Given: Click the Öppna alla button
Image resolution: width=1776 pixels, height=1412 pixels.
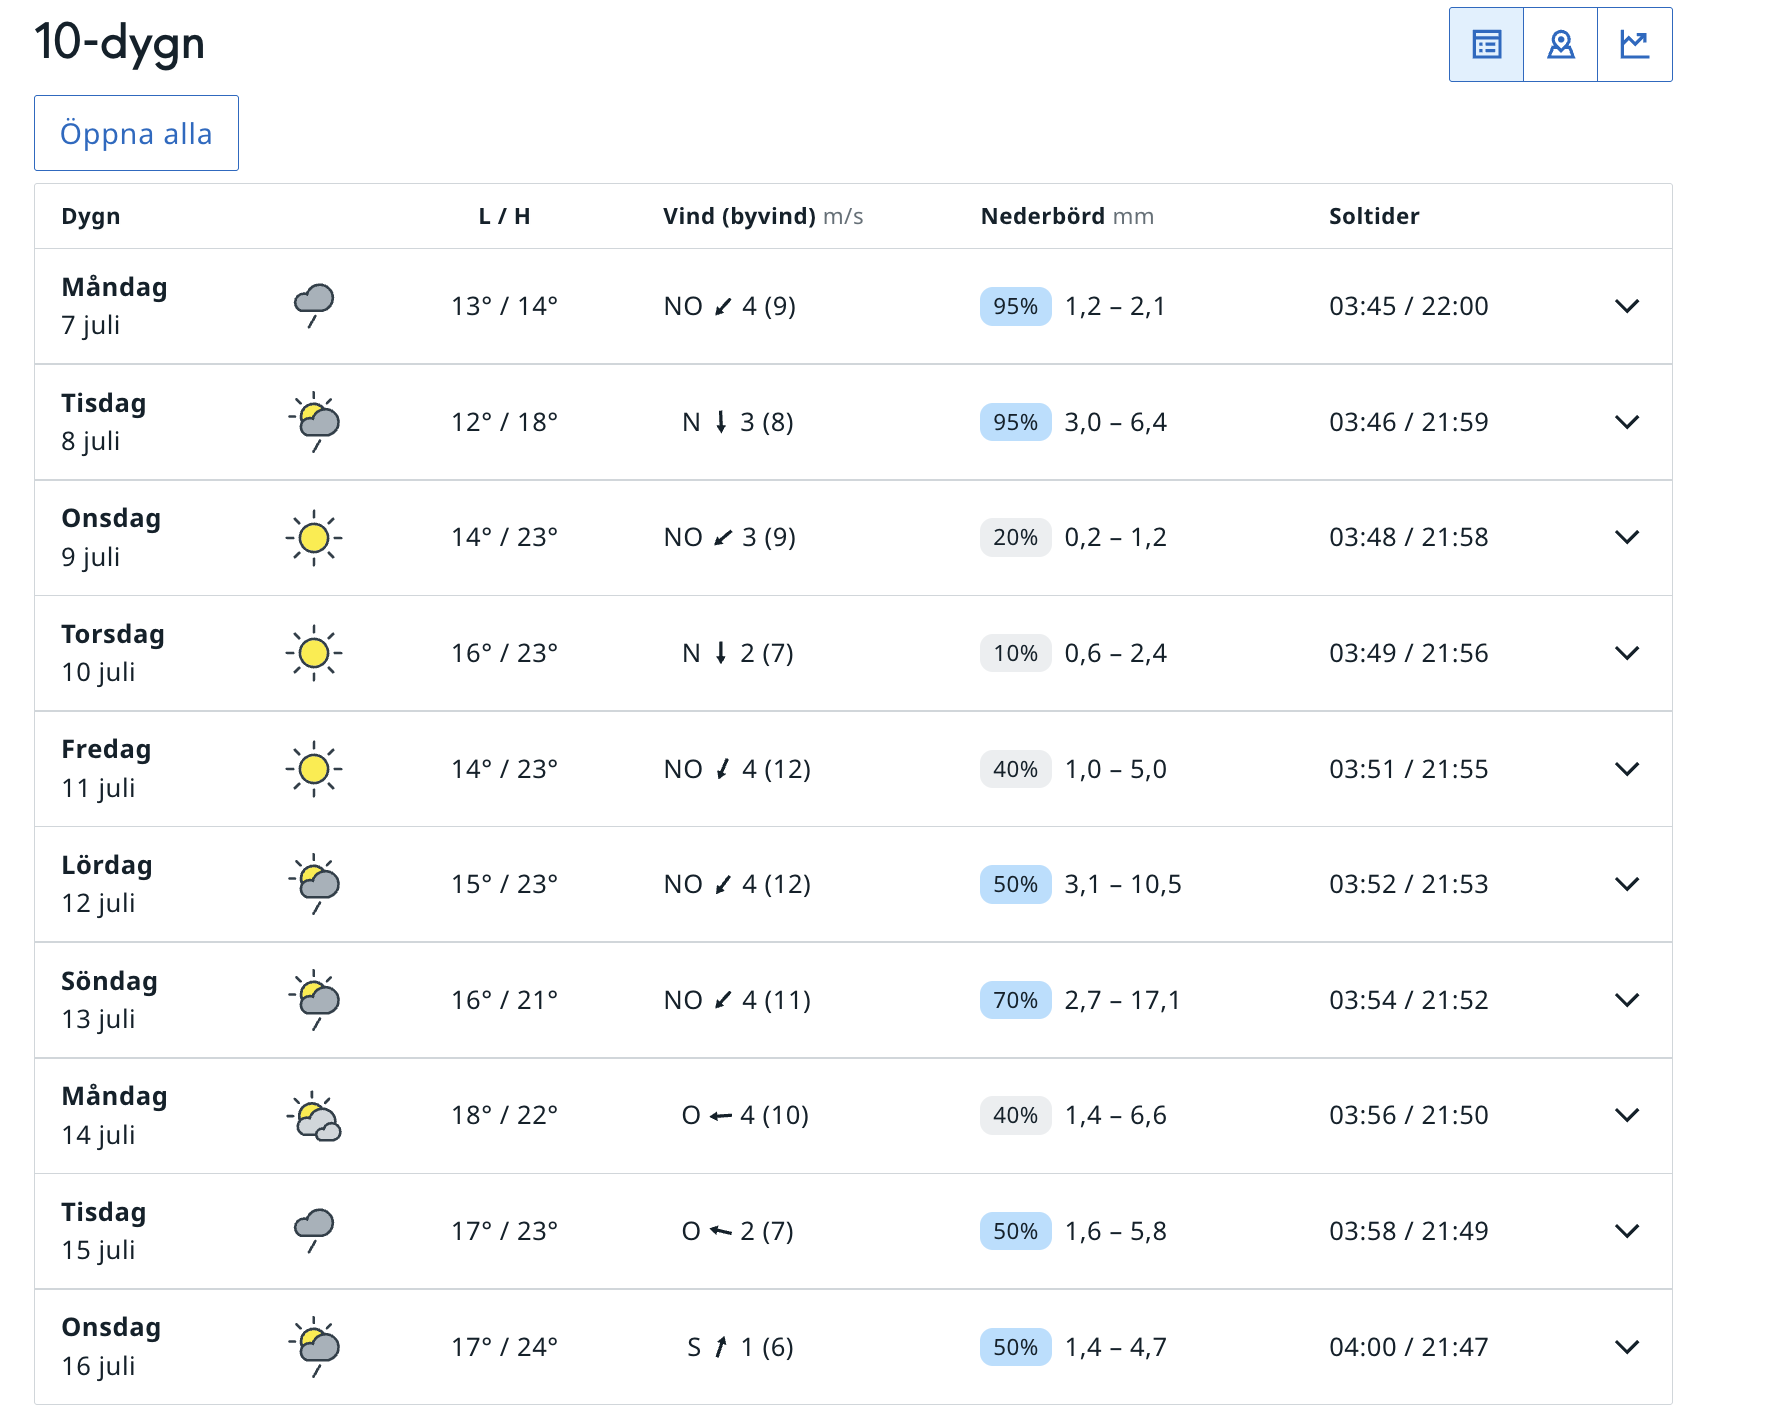Looking at the screenshot, I should [136, 133].
